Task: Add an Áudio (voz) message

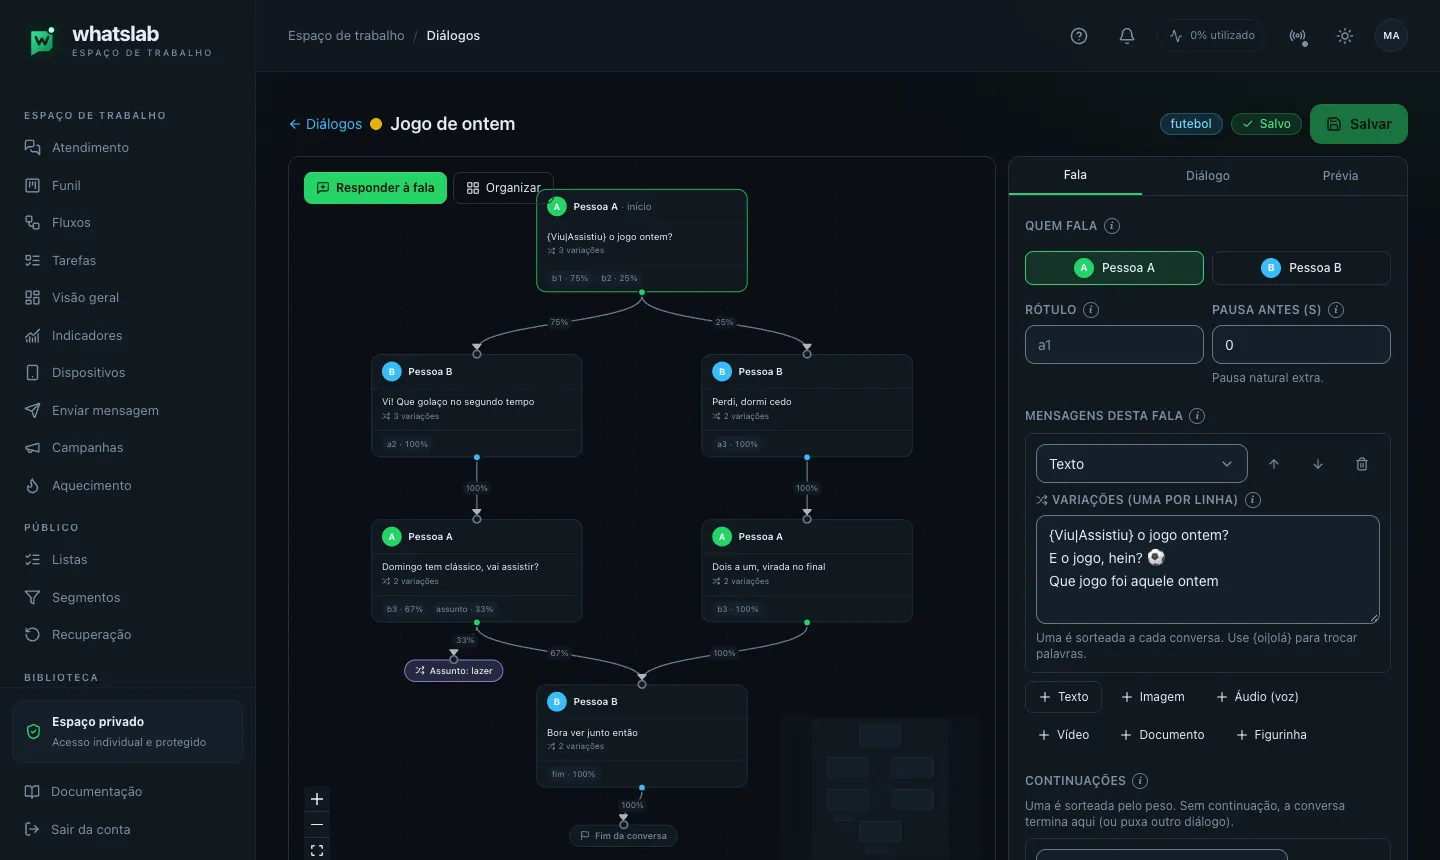Action: coord(1257,697)
